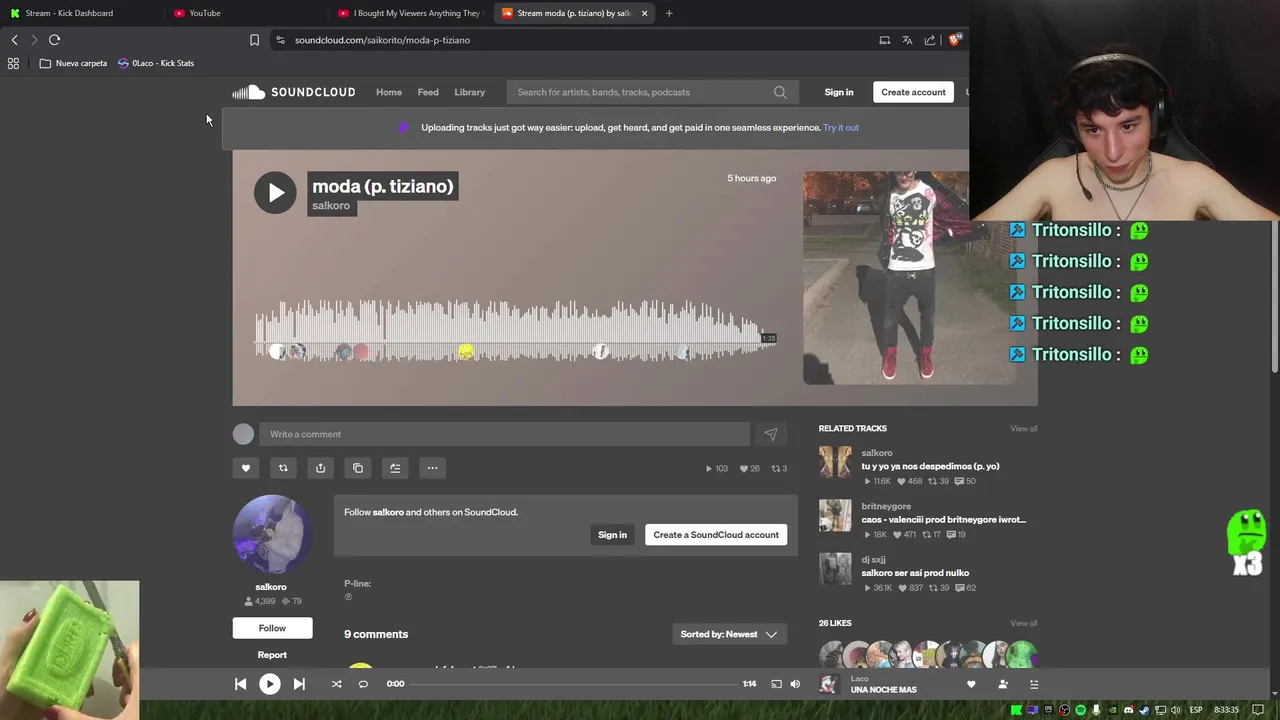Play the track moda (p. tiziano)
1280x720 pixels.
(x=275, y=193)
